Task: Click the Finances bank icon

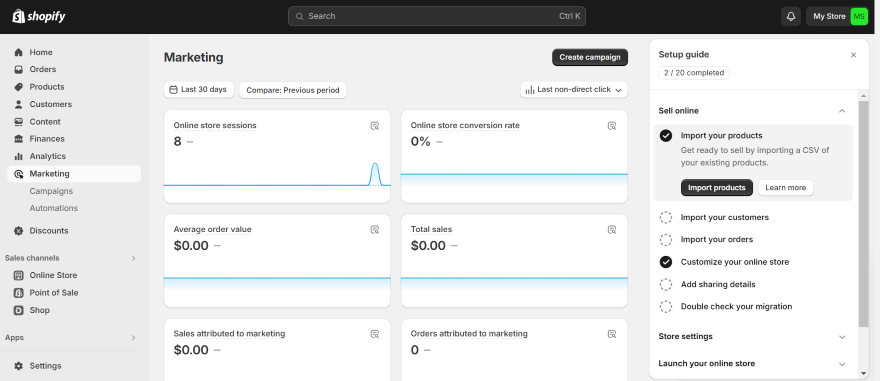Action: pos(19,139)
